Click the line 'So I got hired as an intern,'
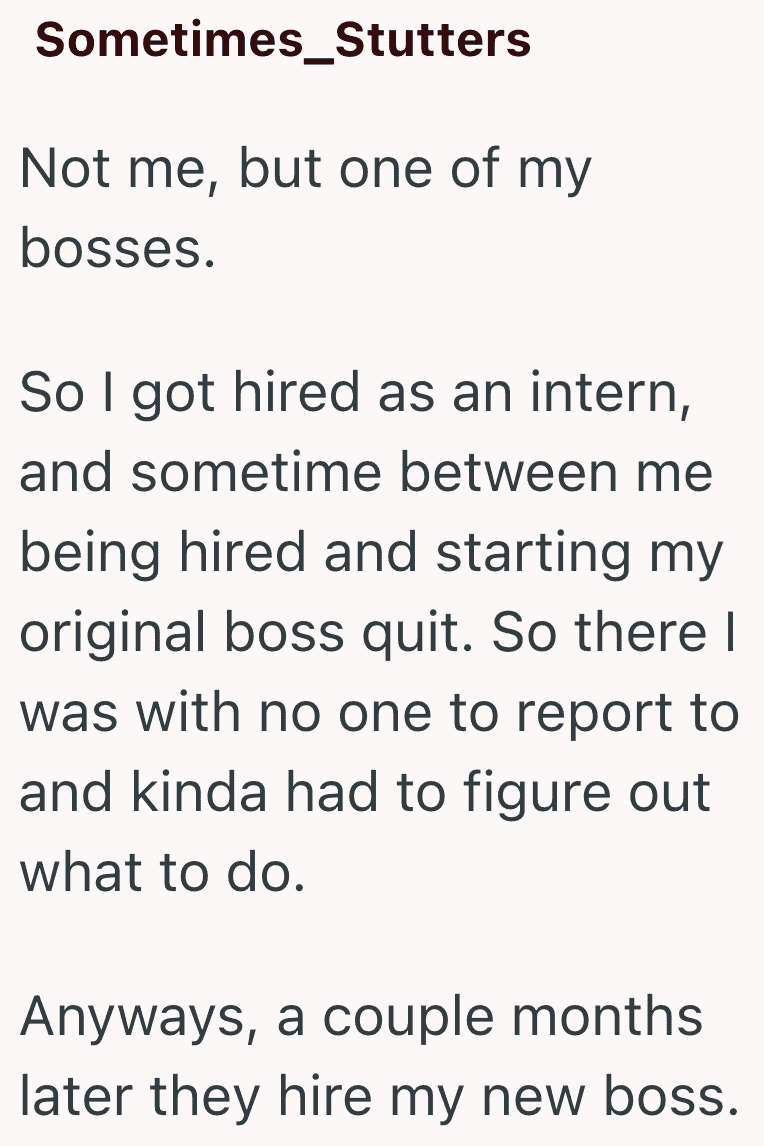Image resolution: width=764 pixels, height=1146 pixels. point(355,395)
